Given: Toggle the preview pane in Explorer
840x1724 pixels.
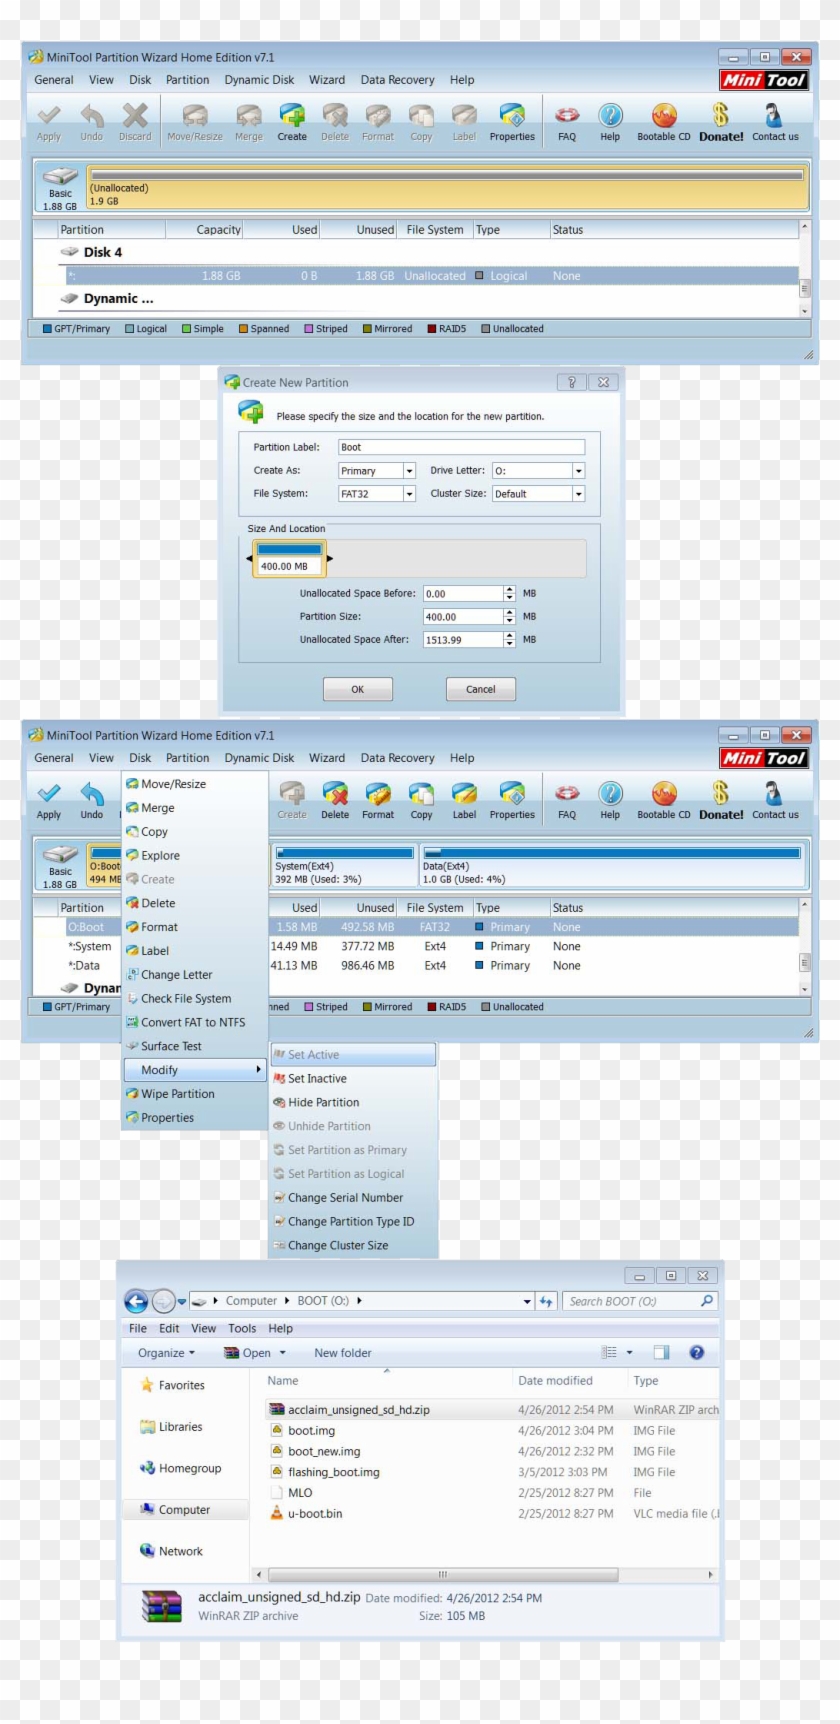Looking at the screenshot, I should [661, 1352].
